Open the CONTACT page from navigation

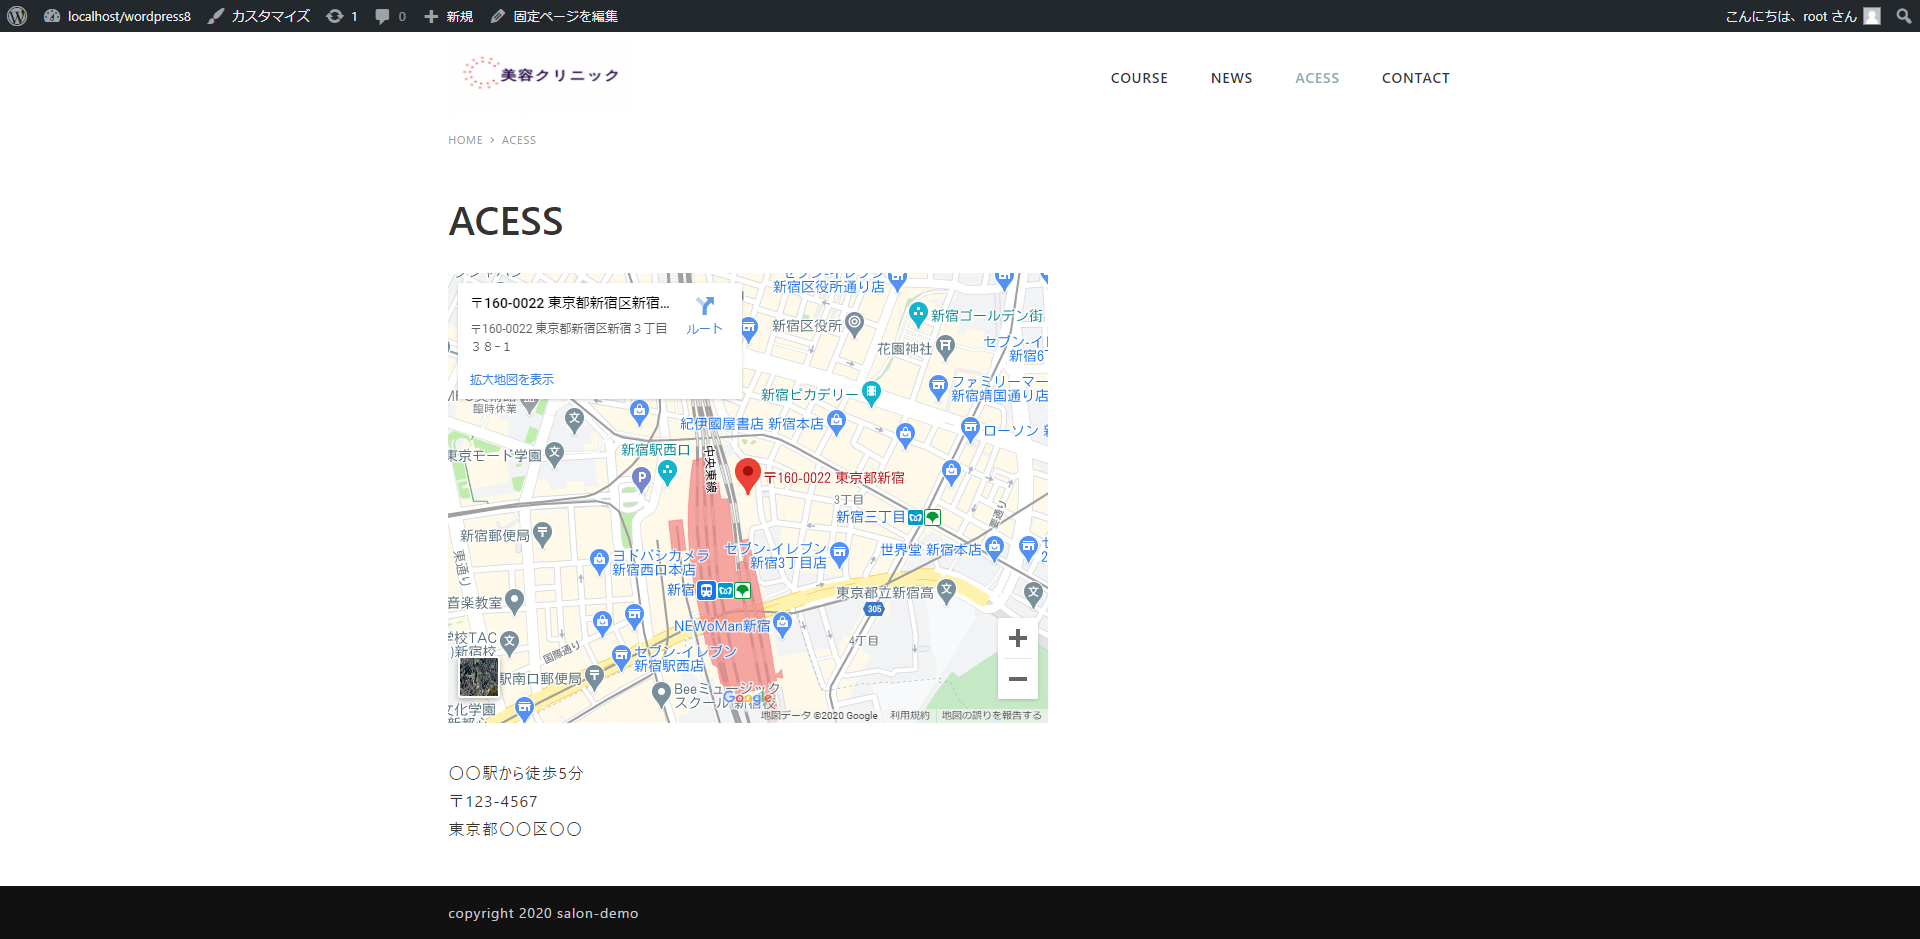(x=1415, y=78)
